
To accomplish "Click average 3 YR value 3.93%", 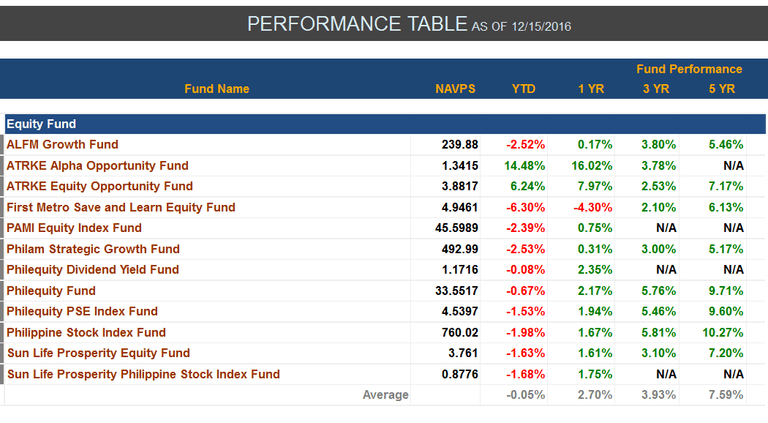I will 659,395.
